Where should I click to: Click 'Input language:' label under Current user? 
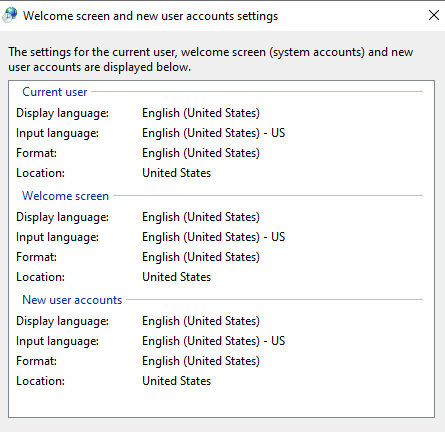pyautogui.click(x=57, y=133)
